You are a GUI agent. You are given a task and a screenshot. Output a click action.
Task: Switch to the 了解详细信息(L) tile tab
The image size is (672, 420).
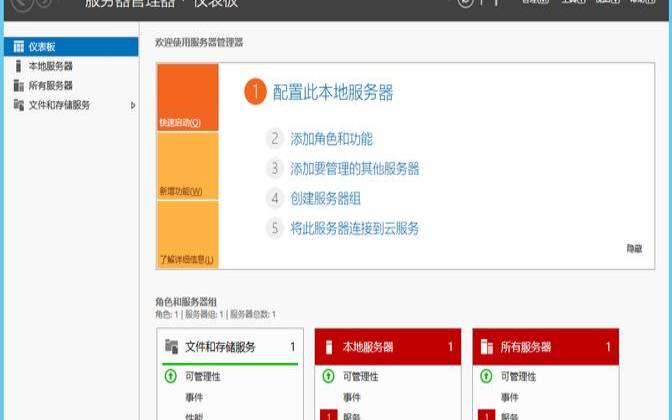tap(188, 235)
